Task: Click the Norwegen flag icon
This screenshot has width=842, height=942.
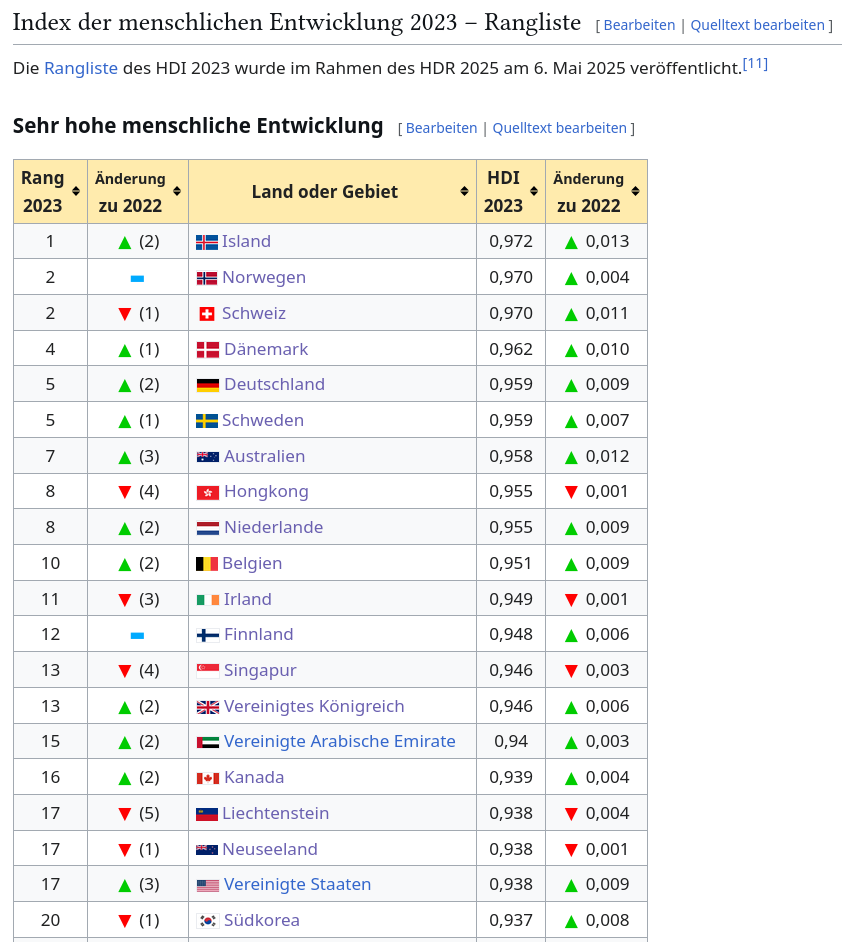Action: pos(207,278)
